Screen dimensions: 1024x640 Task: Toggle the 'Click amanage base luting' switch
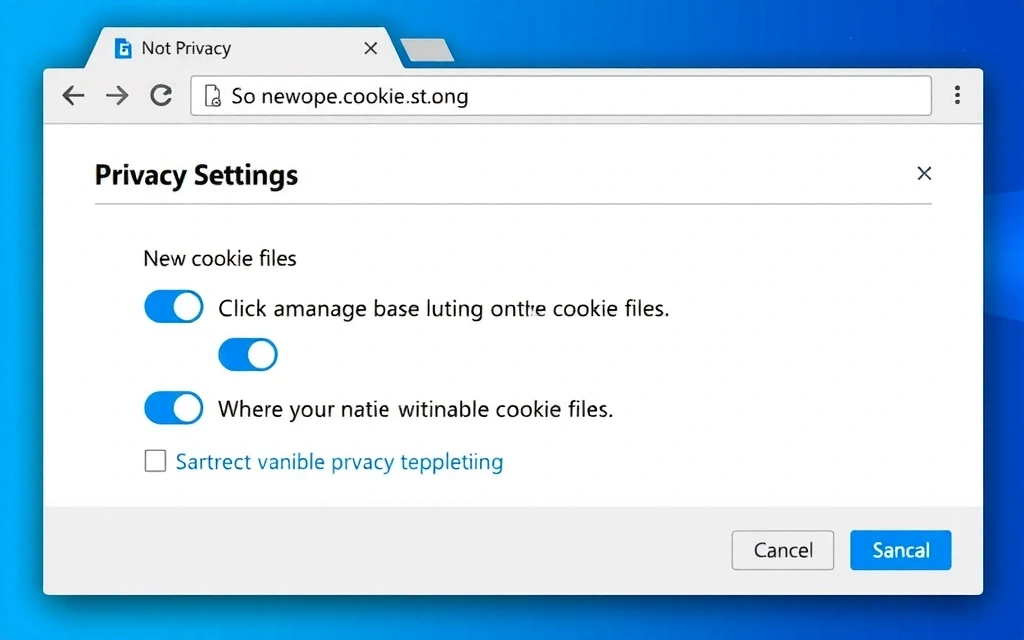coord(174,308)
